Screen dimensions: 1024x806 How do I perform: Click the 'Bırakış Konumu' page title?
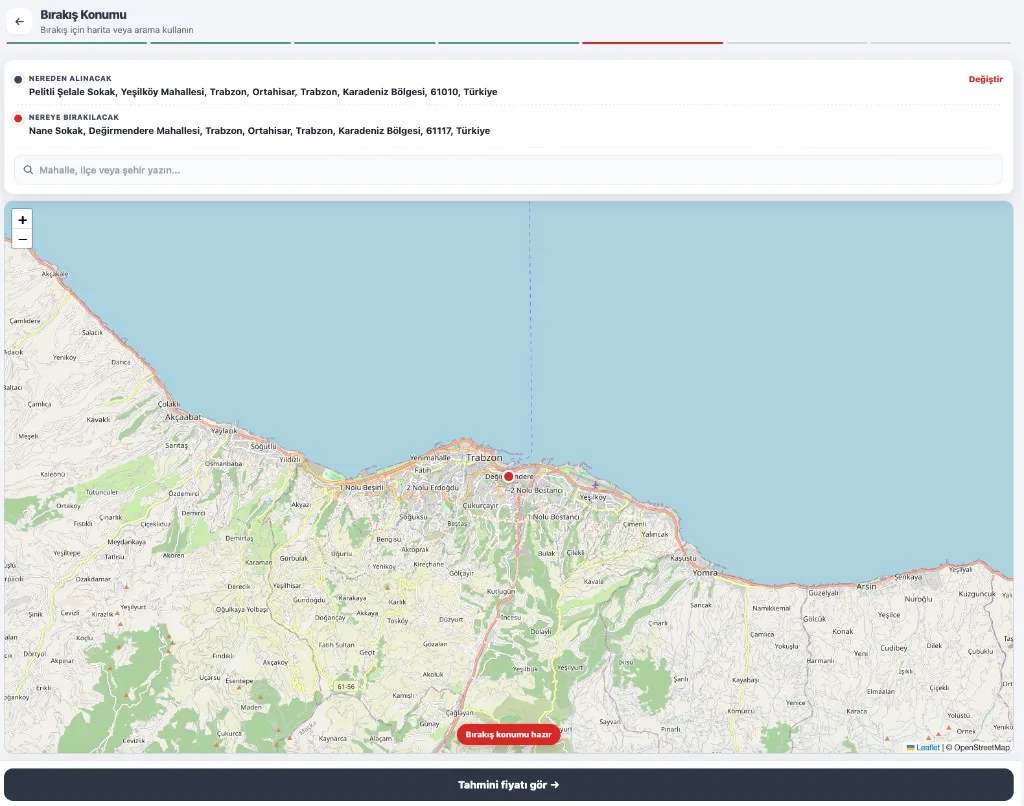(x=84, y=14)
